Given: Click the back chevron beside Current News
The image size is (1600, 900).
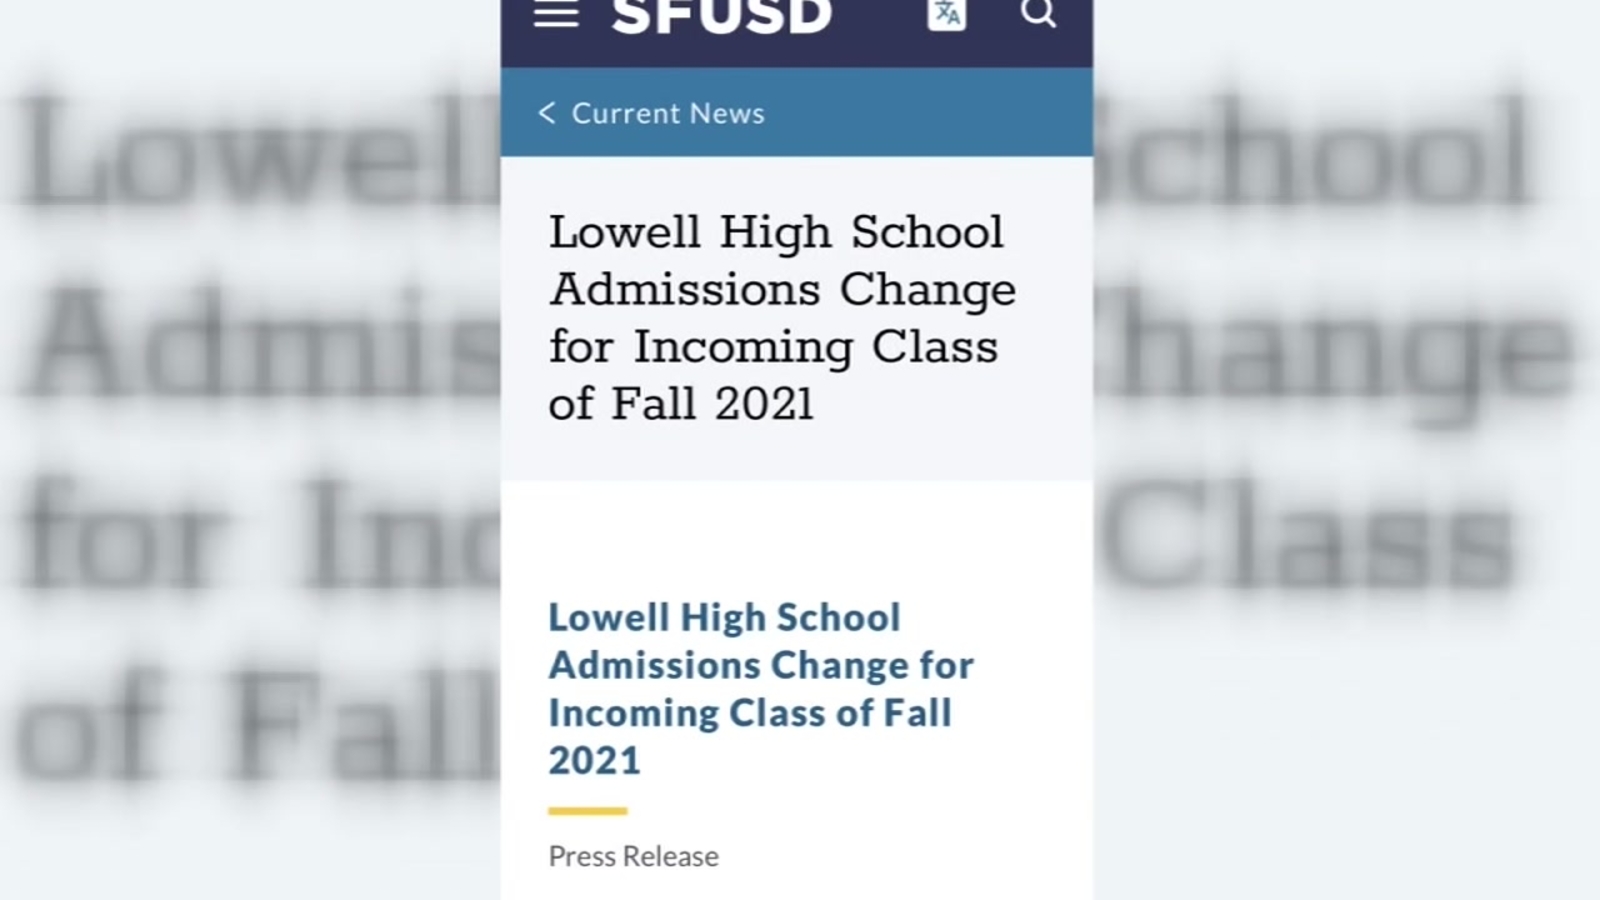Looking at the screenshot, I should [546, 113].
